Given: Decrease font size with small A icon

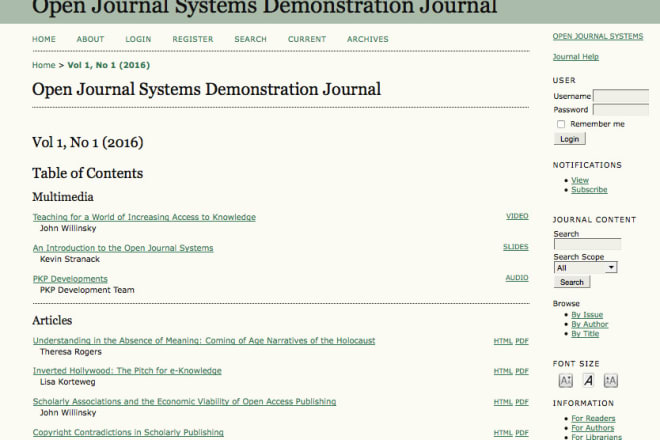Looking at the screenshot, I should pyautogui.click(x=565, y=381).
